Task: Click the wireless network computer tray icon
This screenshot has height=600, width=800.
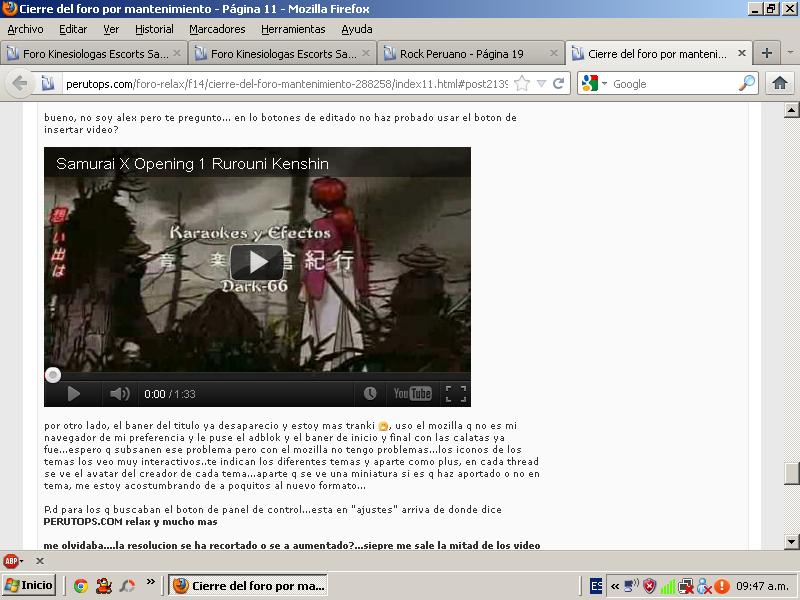Action: (632, 586)
